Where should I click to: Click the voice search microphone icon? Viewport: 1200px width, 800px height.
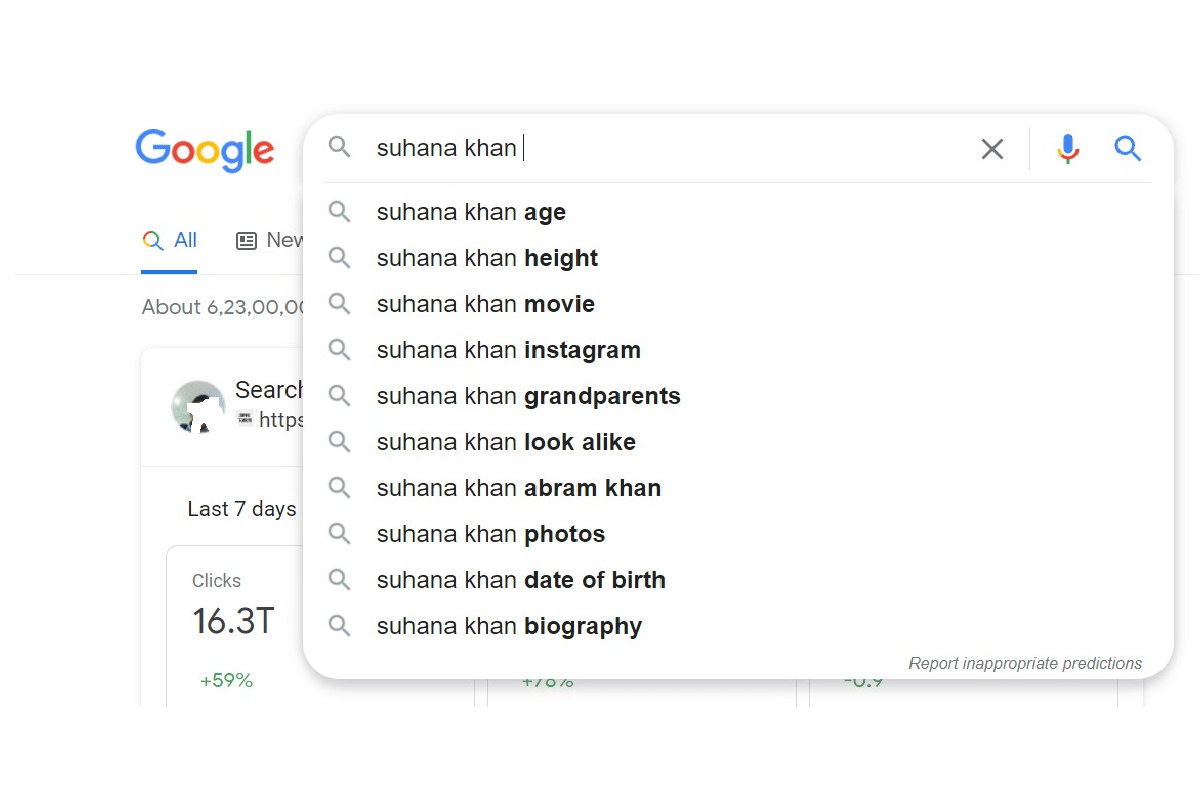tap(1068, 149)
